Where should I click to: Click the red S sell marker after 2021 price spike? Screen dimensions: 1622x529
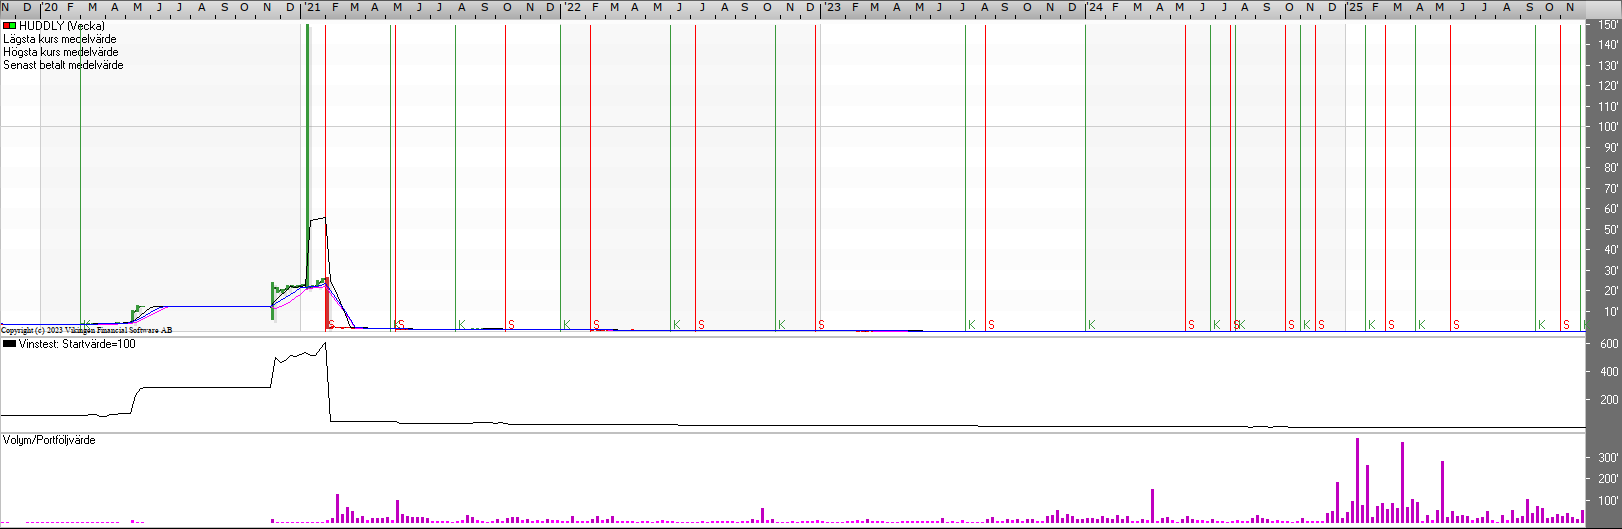click(331, 325)
